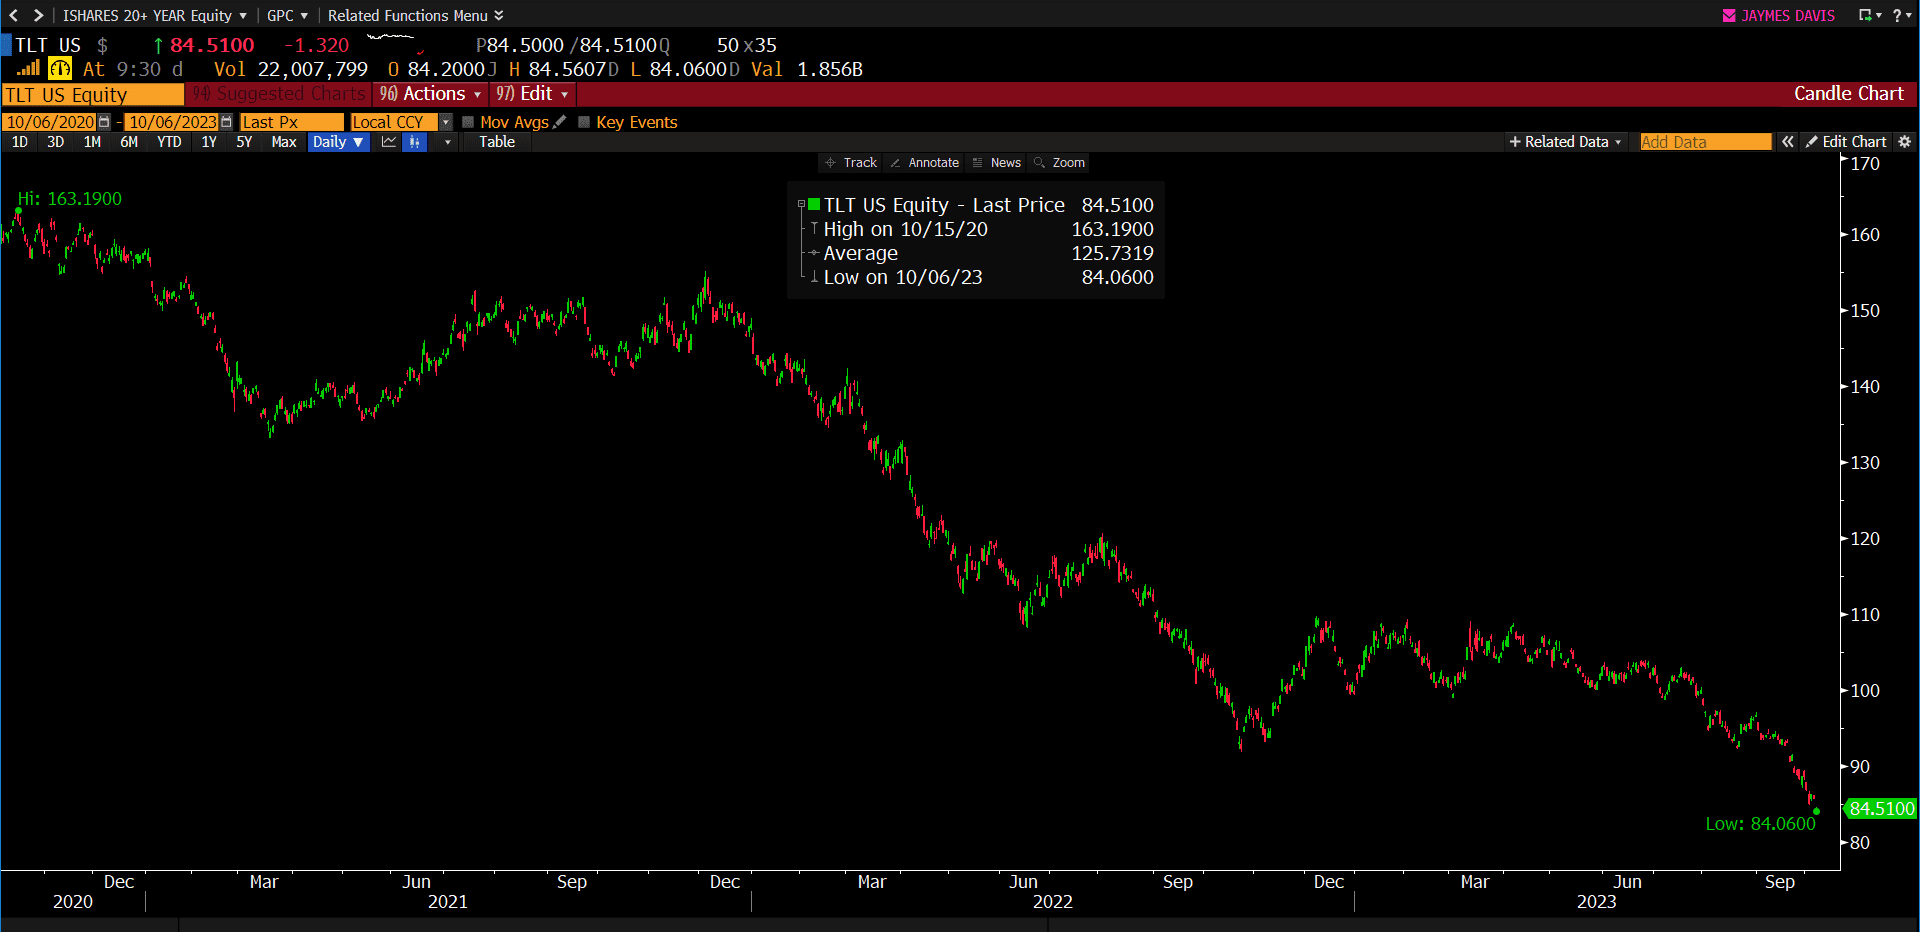Image resolution: width=1920 pixels, height=932 pixels.
Task: Open chart settings gear
Action: click(x=1905, y=142)
